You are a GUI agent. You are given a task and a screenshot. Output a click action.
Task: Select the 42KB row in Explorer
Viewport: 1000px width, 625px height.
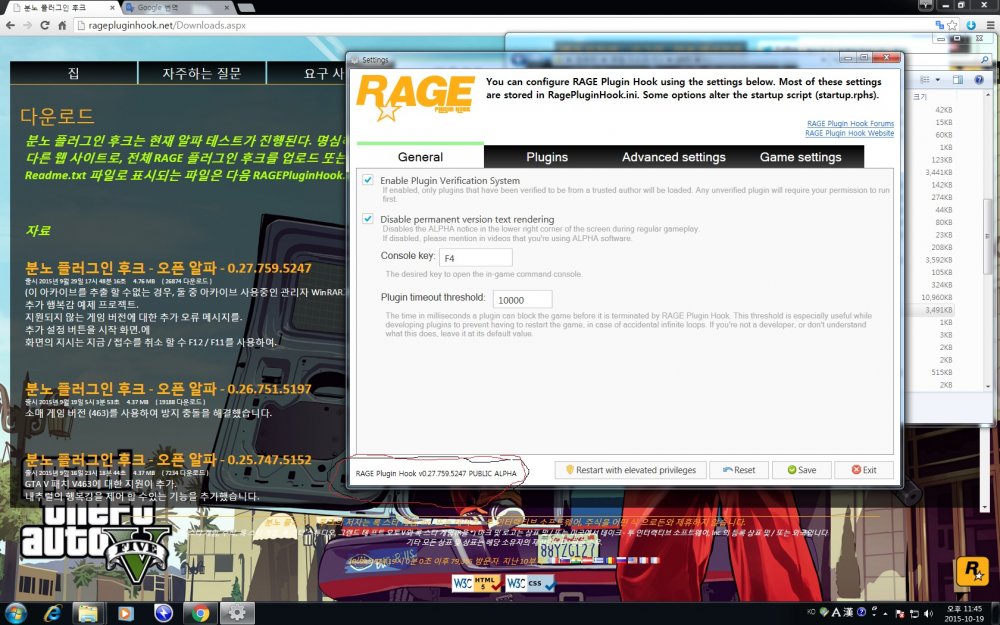(943, 110)
